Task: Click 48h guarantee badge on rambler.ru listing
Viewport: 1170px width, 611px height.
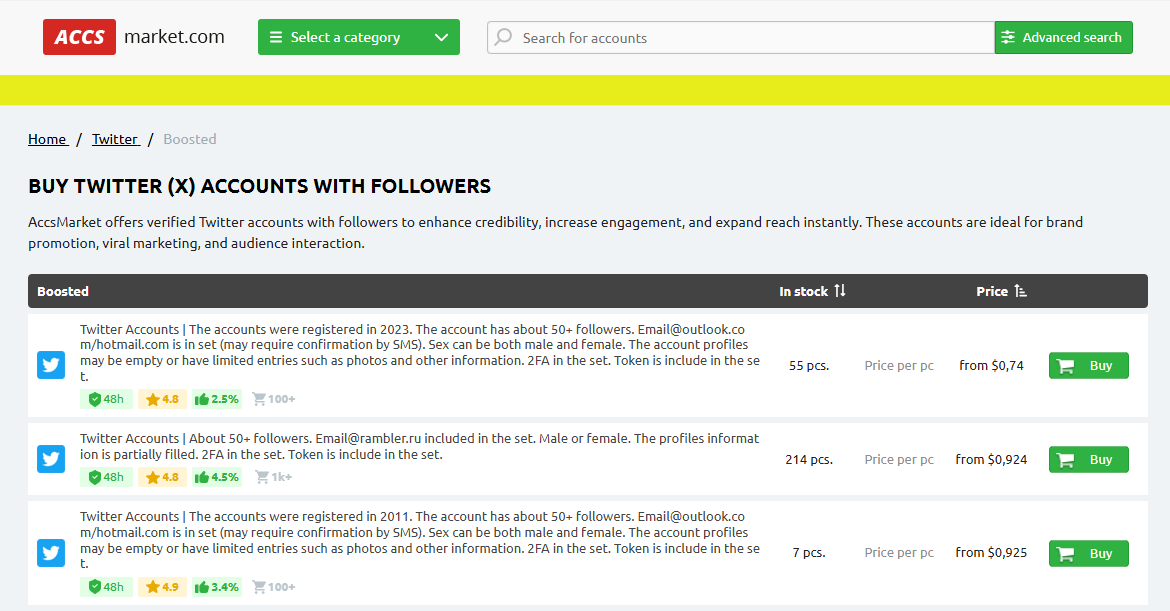Action: (106, 477)
